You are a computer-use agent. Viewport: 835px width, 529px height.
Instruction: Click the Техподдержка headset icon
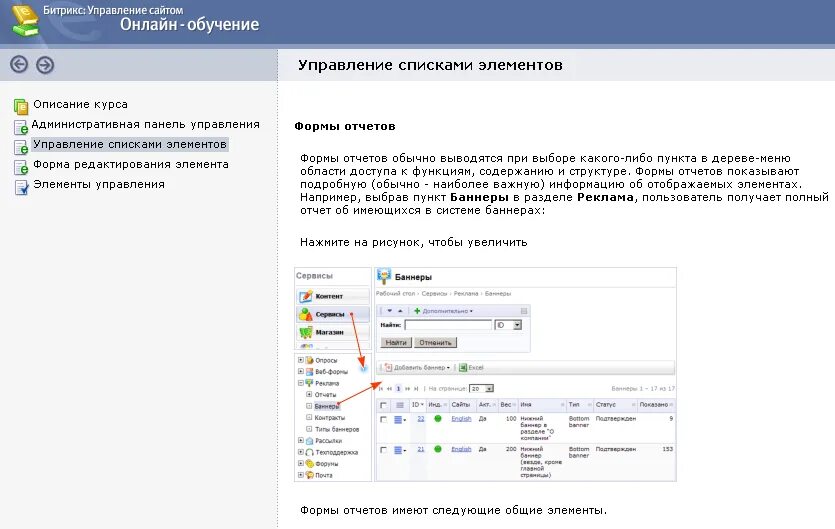click(x=309, y=452)
